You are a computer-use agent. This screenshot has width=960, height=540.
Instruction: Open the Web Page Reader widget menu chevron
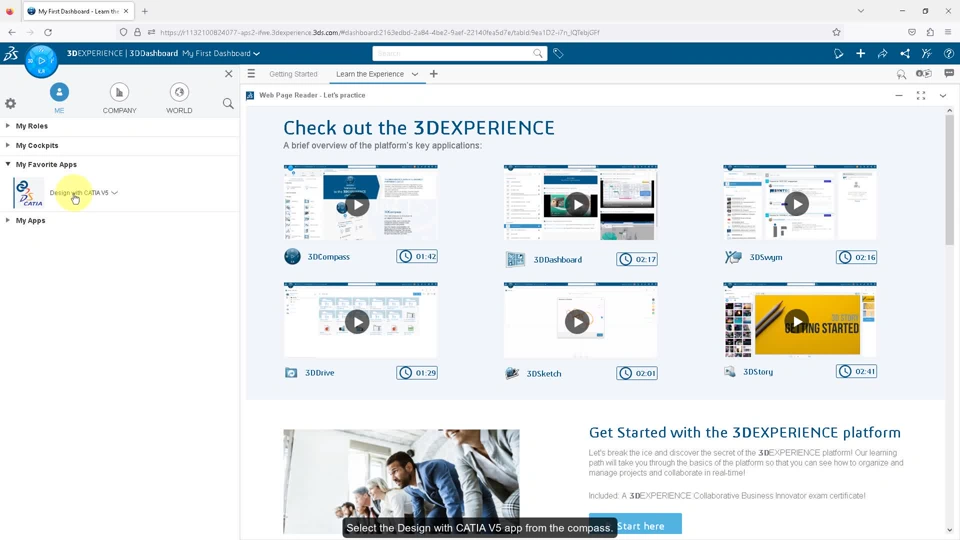click(x=943, y=96)
